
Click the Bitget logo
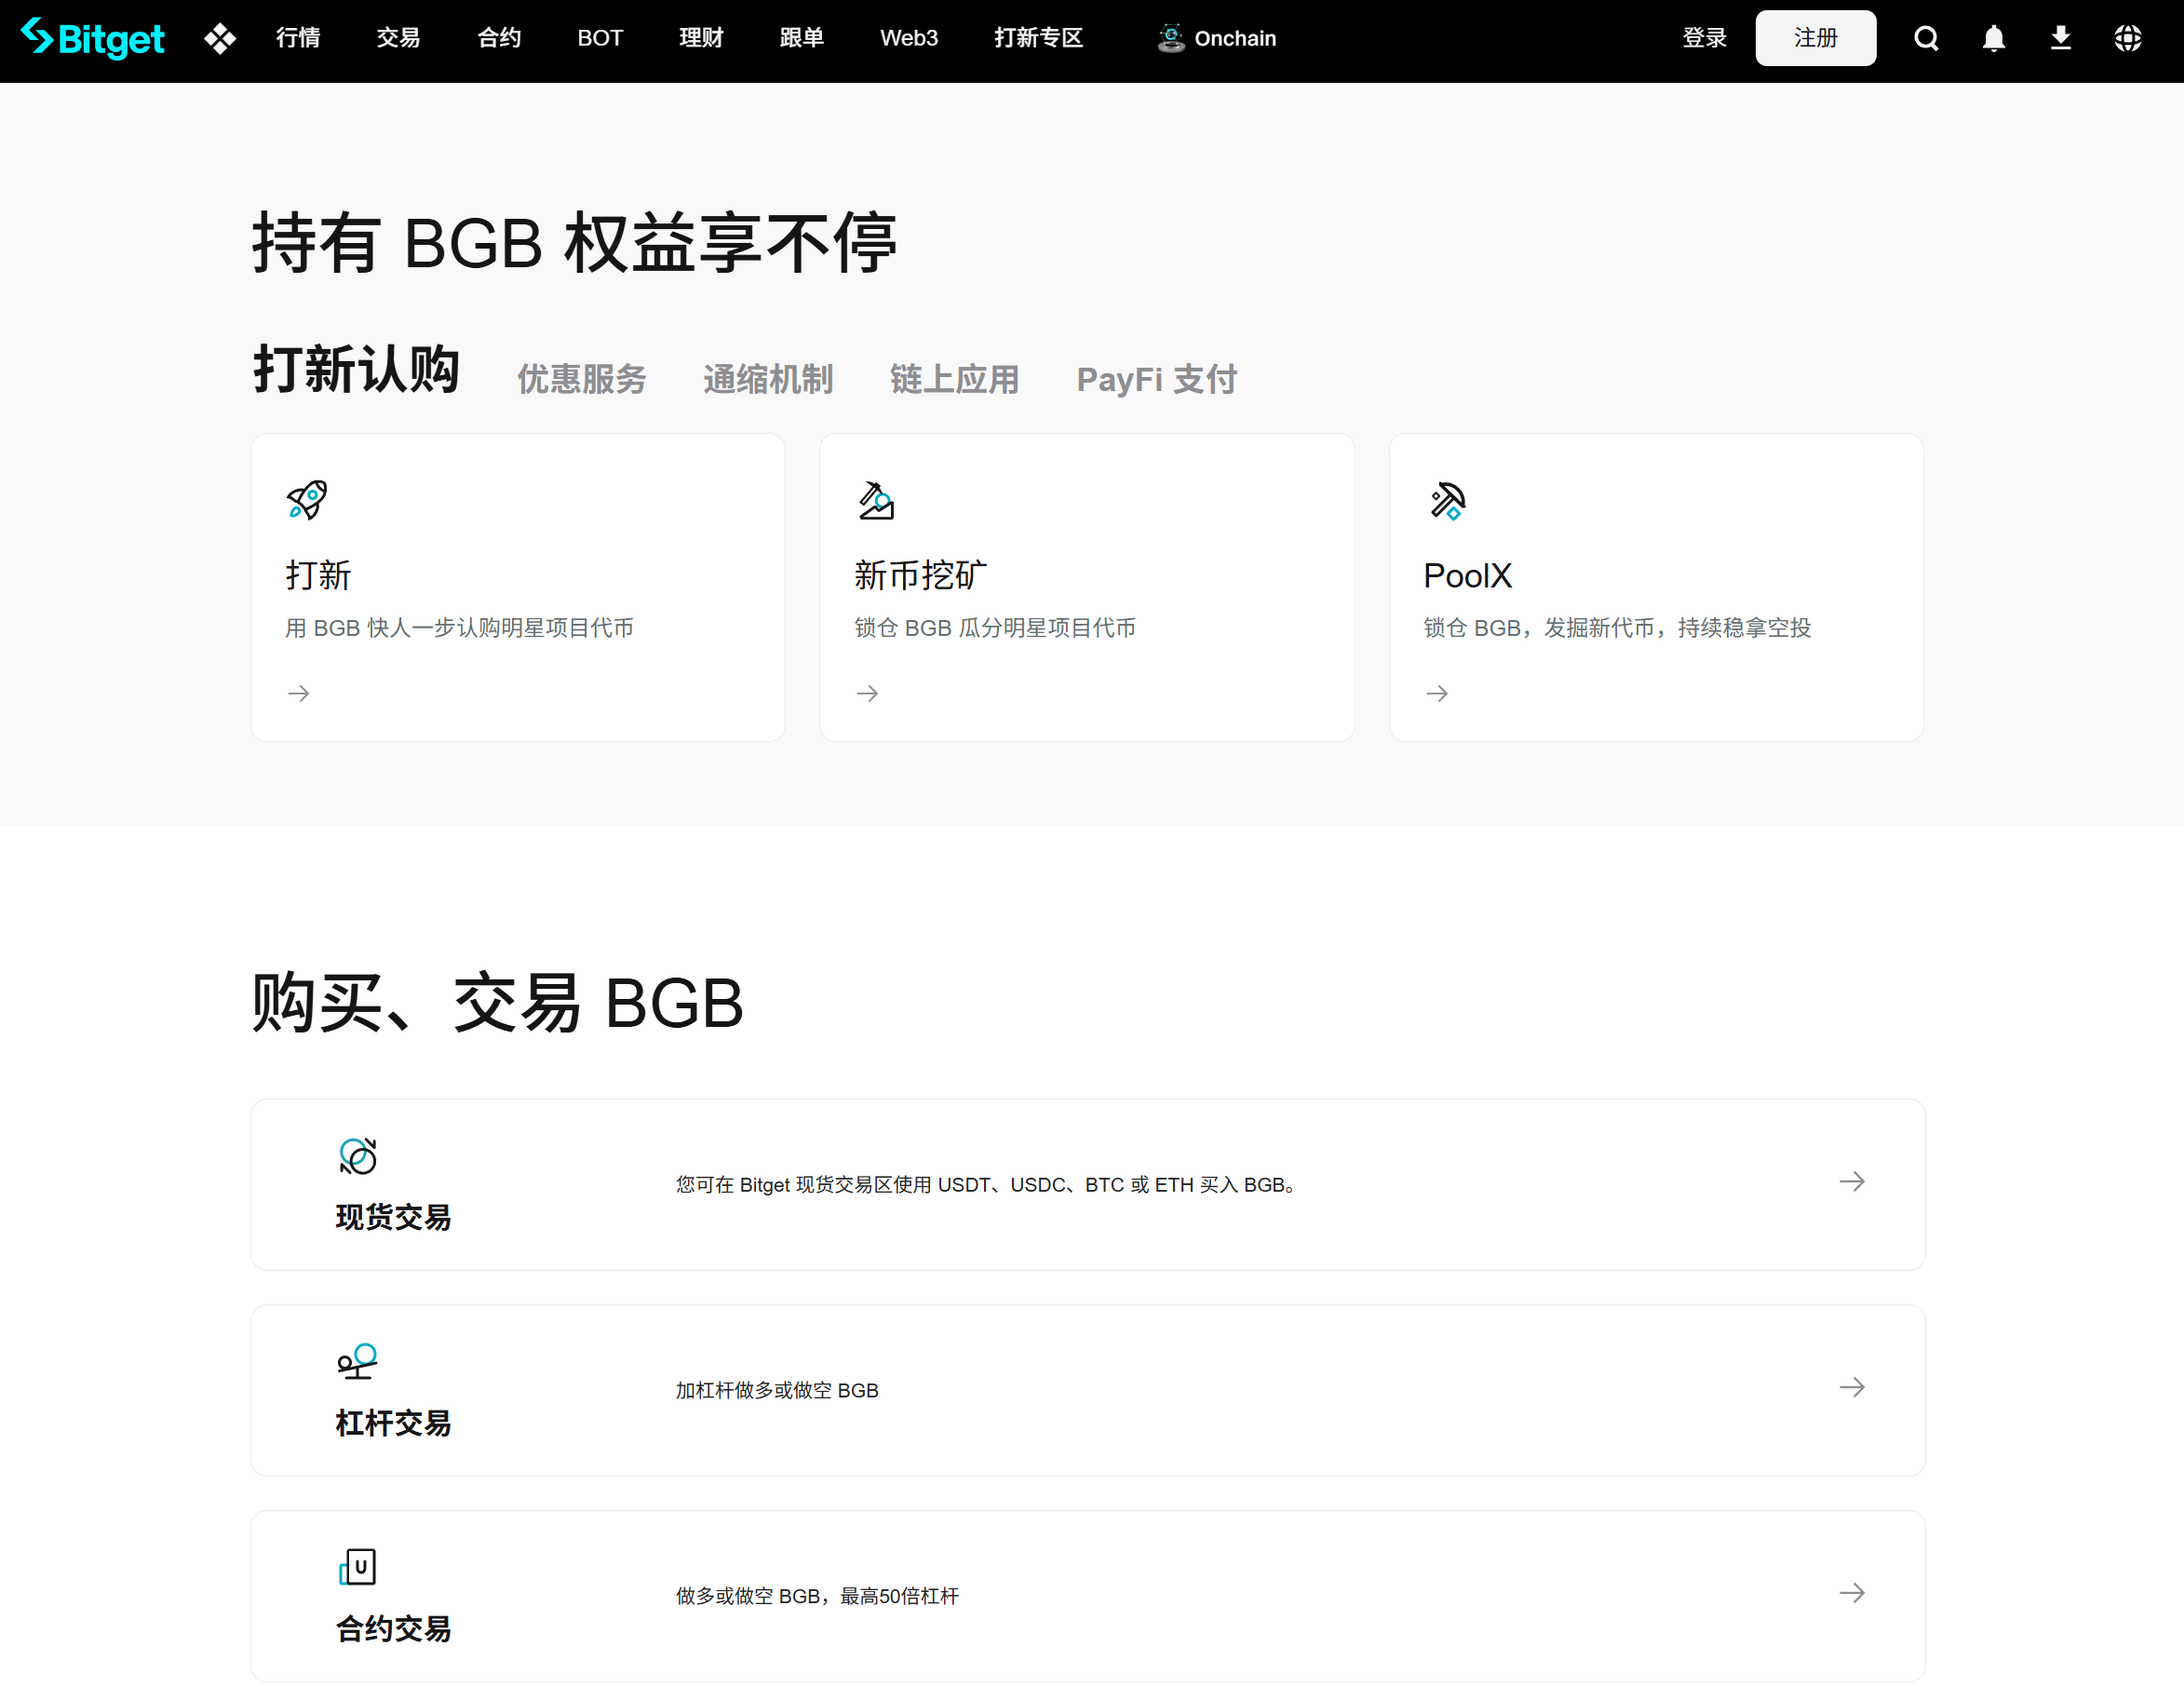[x=93, y=38]
